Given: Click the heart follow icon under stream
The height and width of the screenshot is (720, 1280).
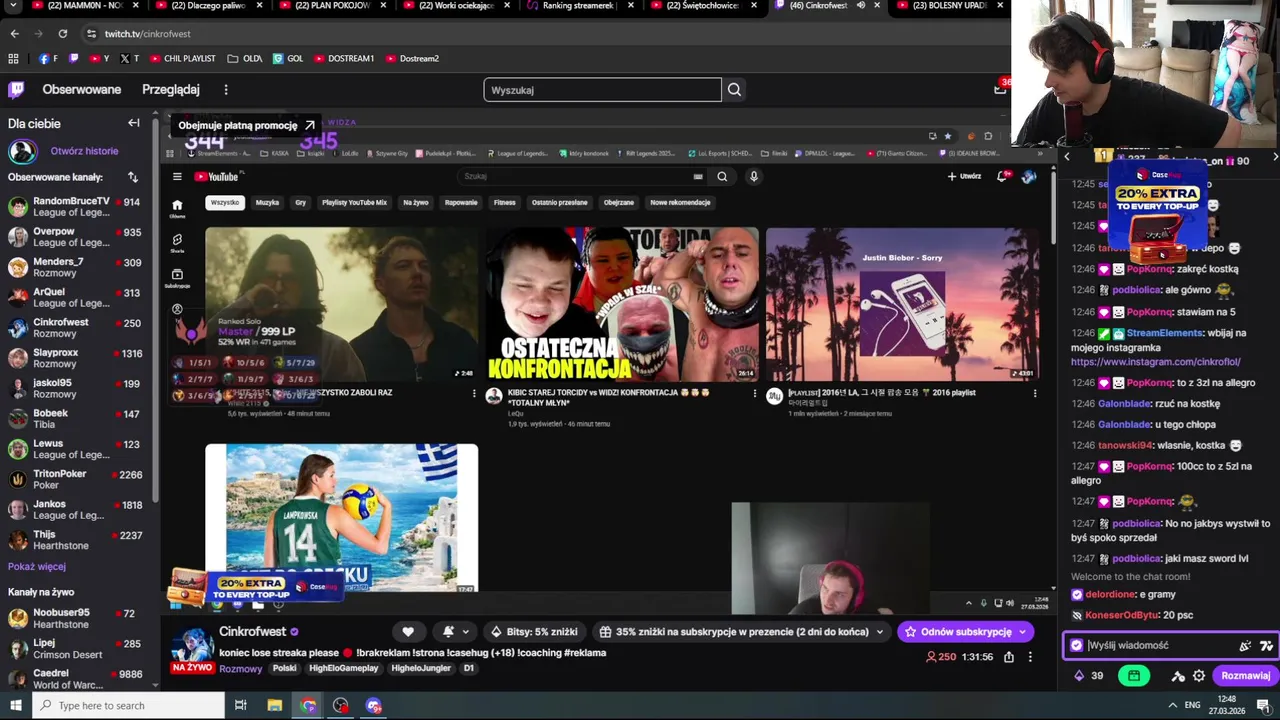Looking at the screenshot, I should click(408, 632).
